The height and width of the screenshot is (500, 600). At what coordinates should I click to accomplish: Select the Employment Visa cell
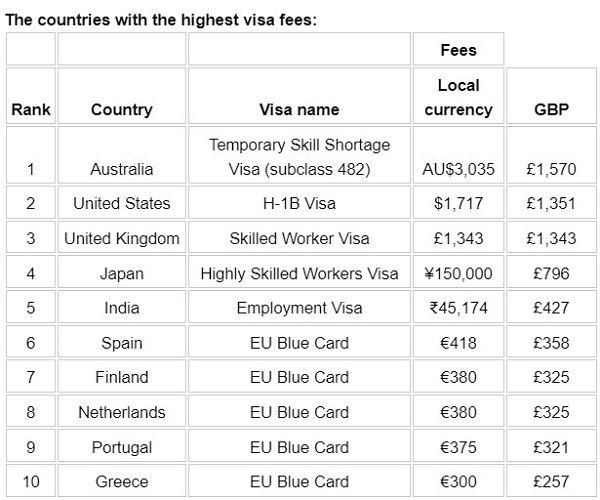[299, 308]
